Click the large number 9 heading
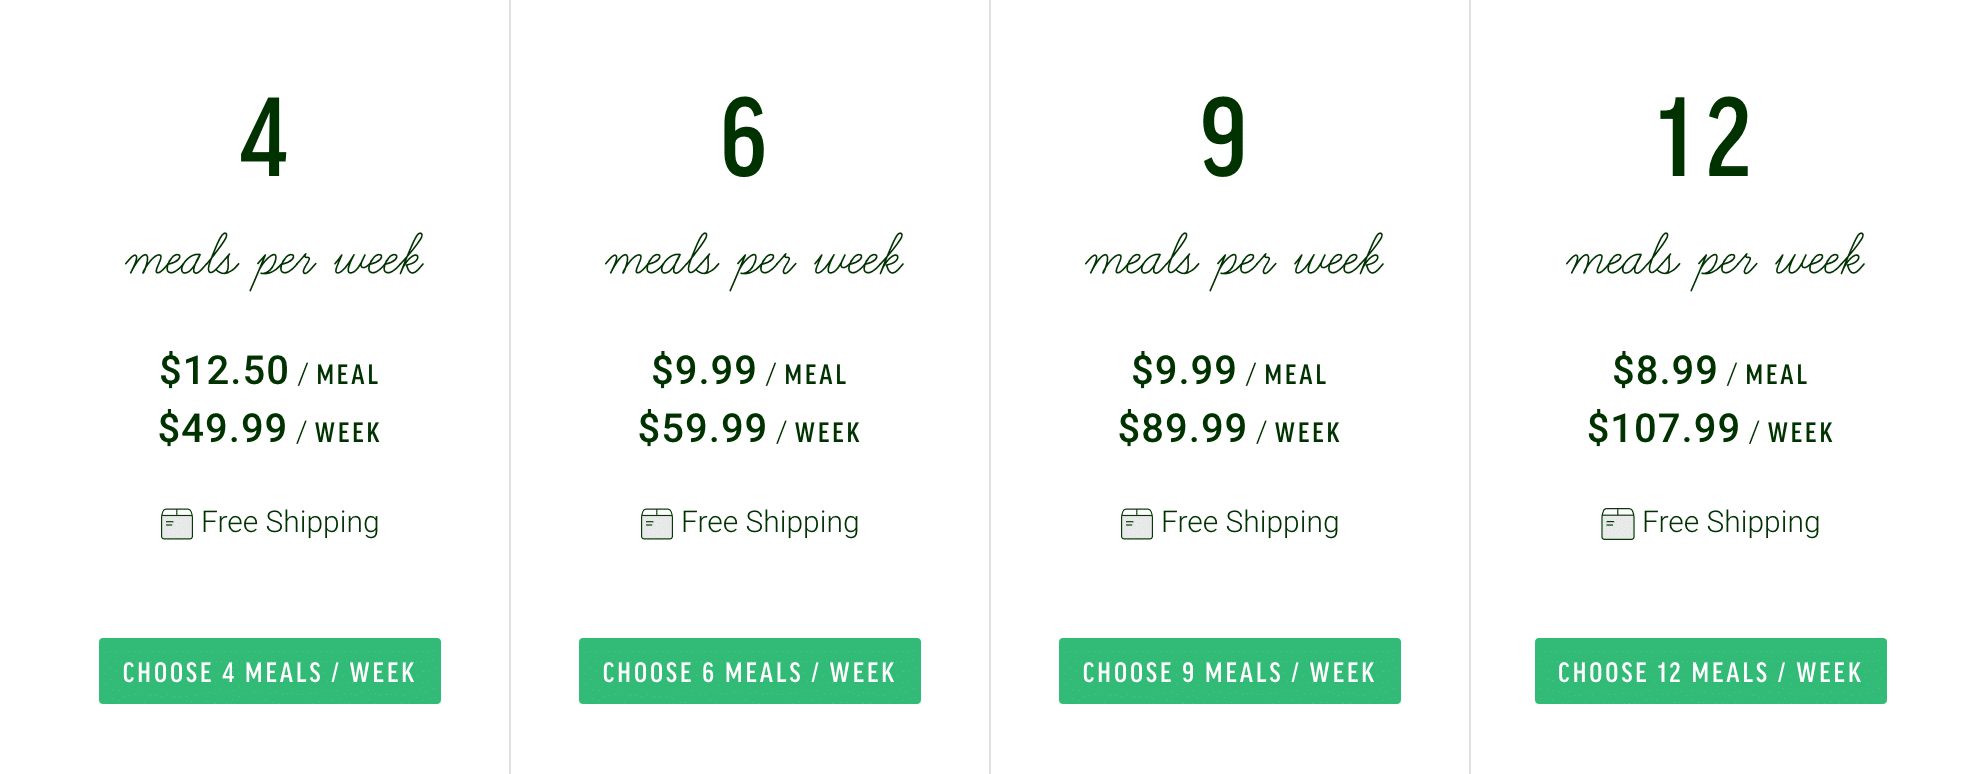The image size is (1982, 774). [x=1224, y=138]
